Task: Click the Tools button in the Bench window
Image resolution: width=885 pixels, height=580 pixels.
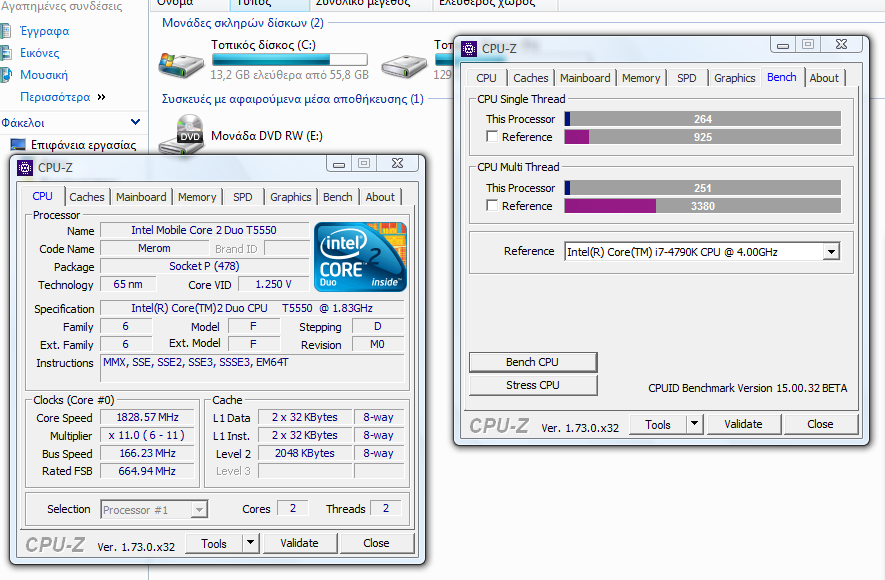Action: [x=658, y=424]
